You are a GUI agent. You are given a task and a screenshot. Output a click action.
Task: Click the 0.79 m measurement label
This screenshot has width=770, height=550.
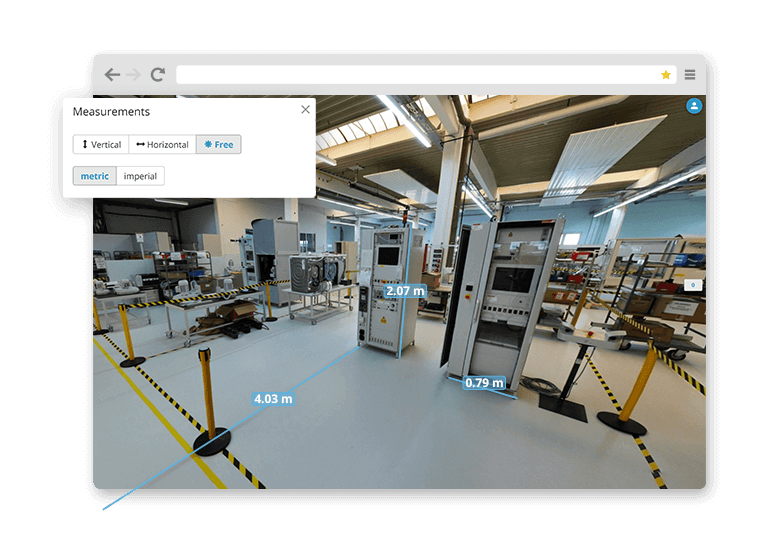pyautogui.click(x=484, y=382)
